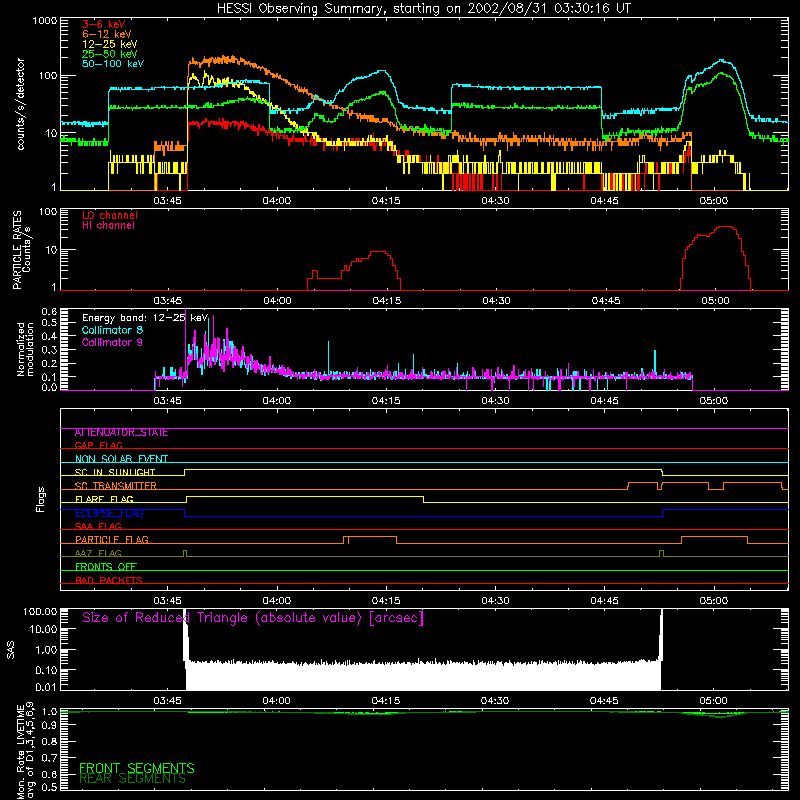800x800 pixels.
Task: Click the GAP_FLAG label
Action: (x=98, y=445)
